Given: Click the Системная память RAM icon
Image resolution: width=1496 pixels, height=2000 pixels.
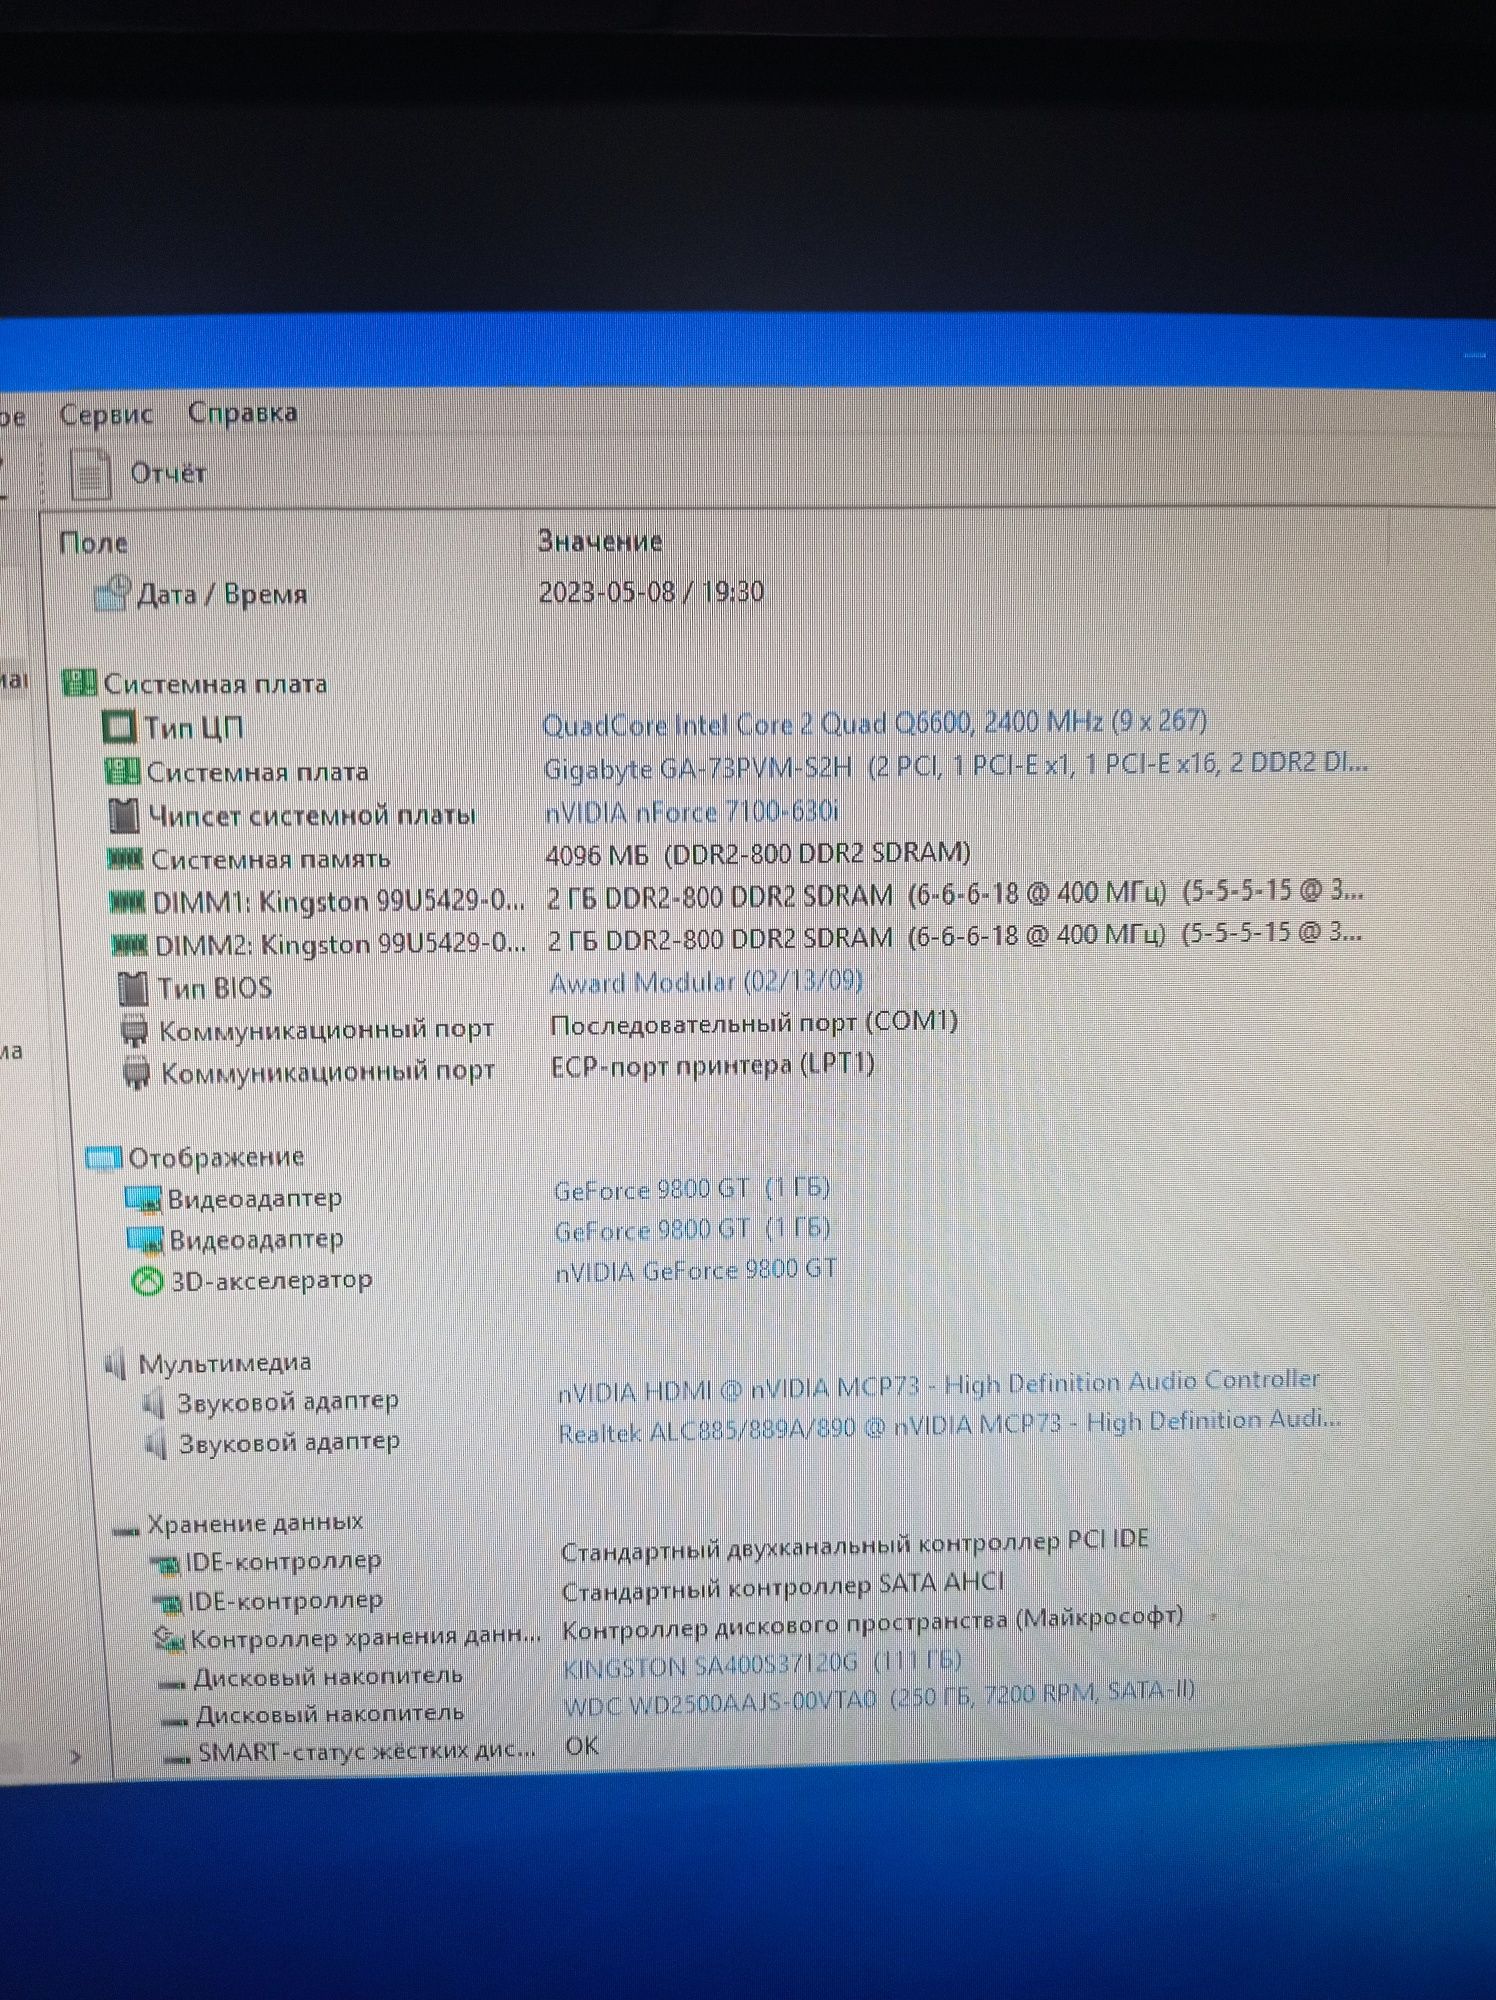Looking at the screenshot, I should click(x=125, y=858).
